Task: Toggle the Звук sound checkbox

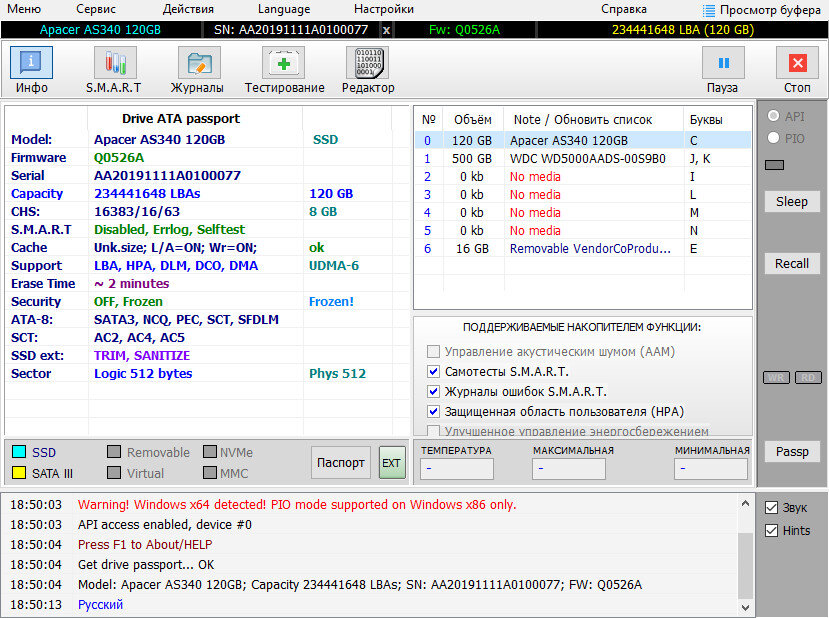Action: (771, 508)
